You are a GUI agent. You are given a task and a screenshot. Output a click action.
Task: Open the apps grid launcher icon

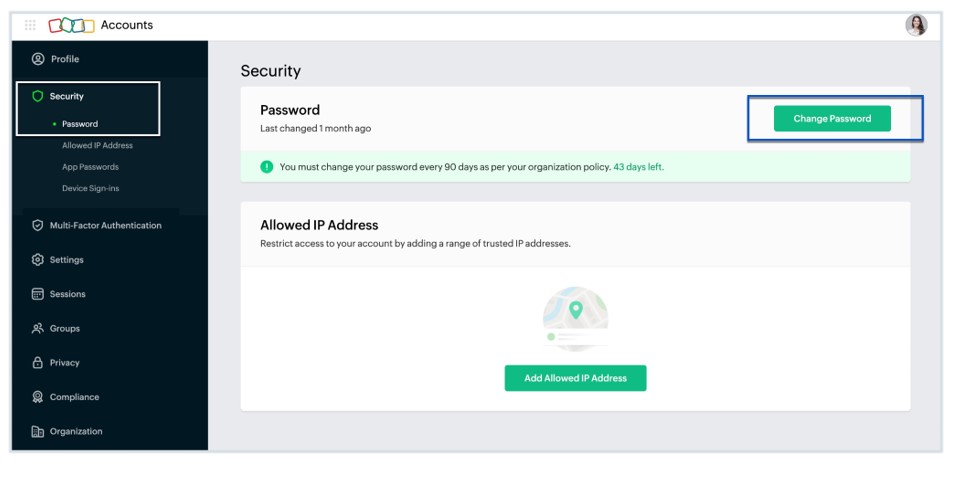pyautogui.click(x=30, y=25)
